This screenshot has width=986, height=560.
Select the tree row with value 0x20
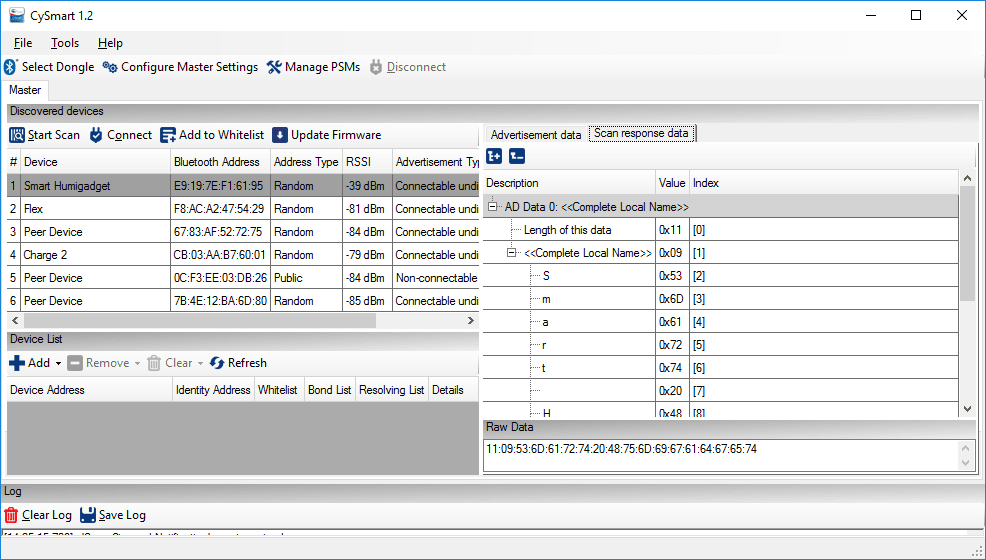721,391
